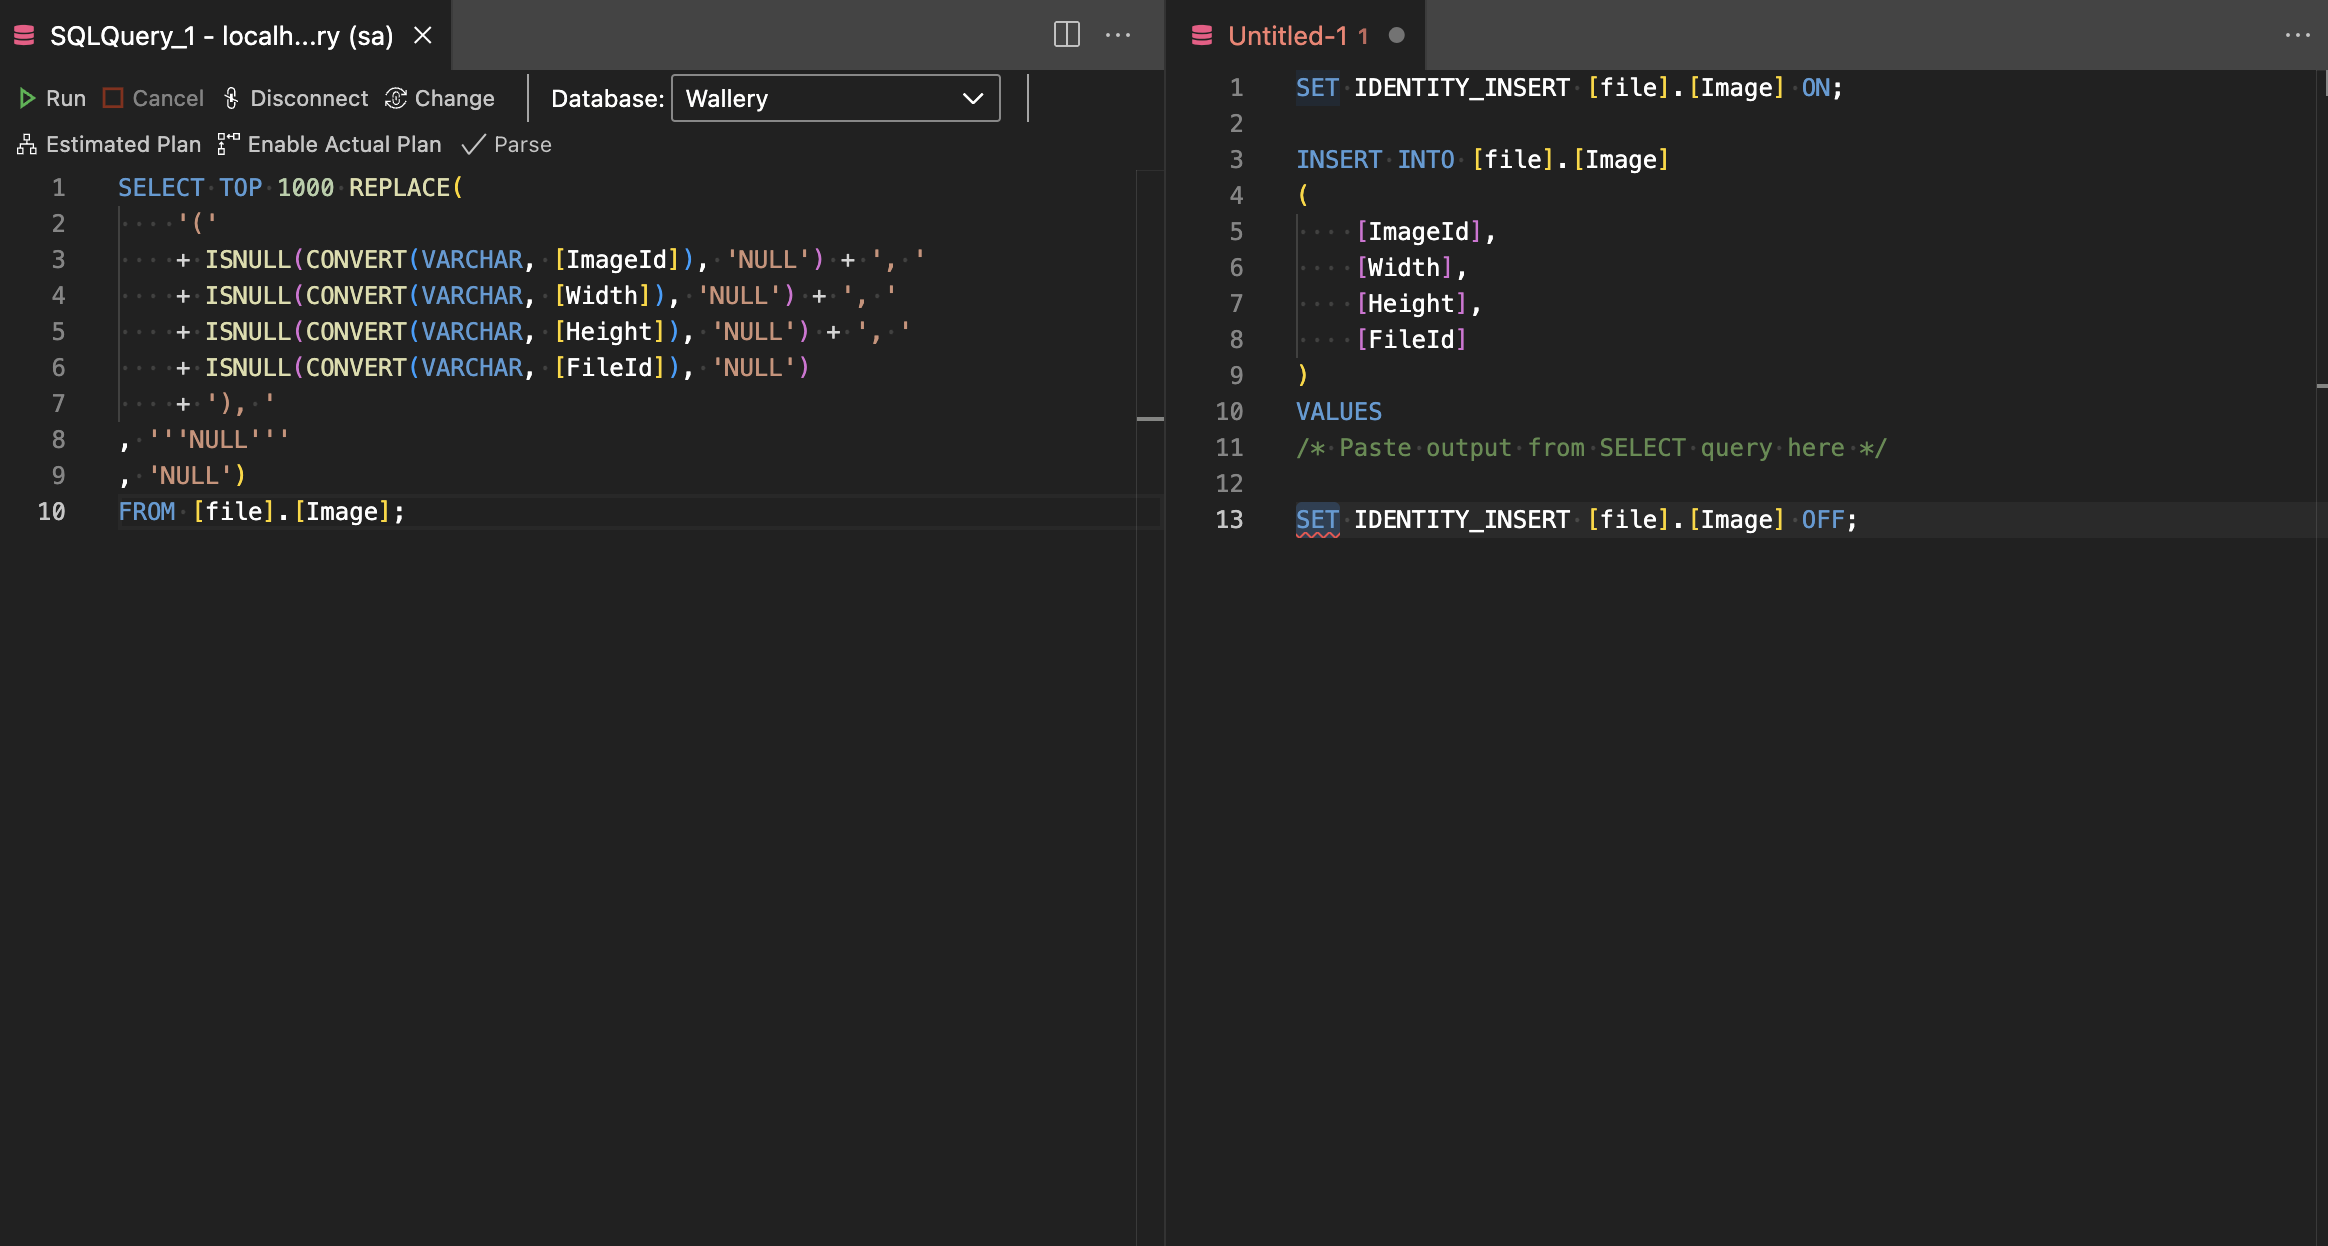The image size is (2328, 1246).
Task: Click the Parse checkmark icon
Action: 473,145
